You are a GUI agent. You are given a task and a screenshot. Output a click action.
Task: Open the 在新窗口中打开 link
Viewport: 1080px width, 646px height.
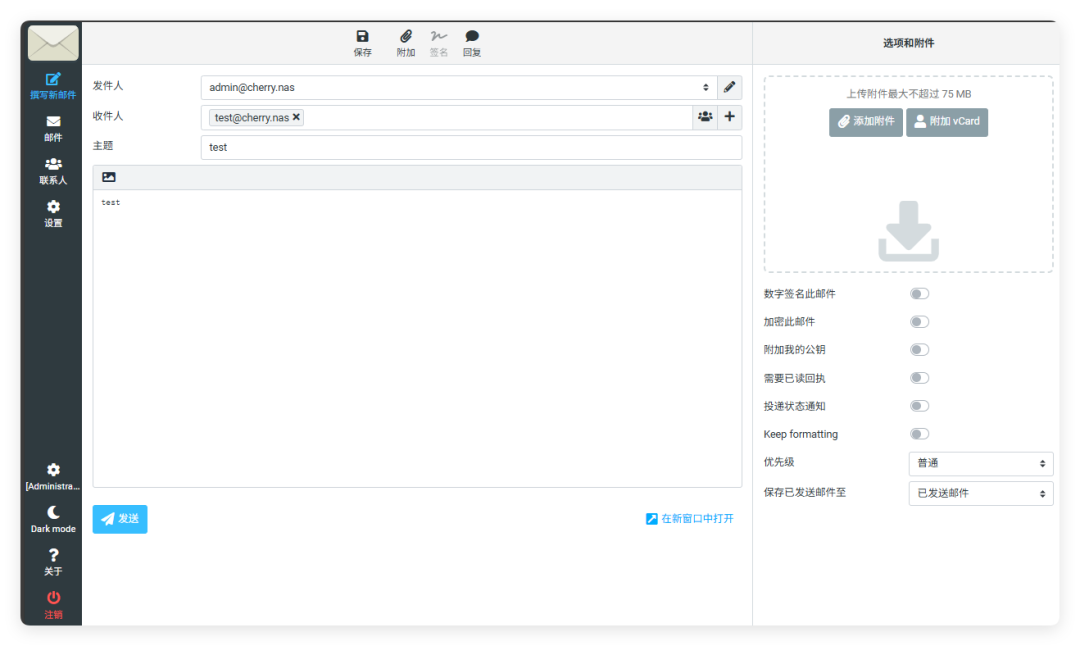pos(689,519)
